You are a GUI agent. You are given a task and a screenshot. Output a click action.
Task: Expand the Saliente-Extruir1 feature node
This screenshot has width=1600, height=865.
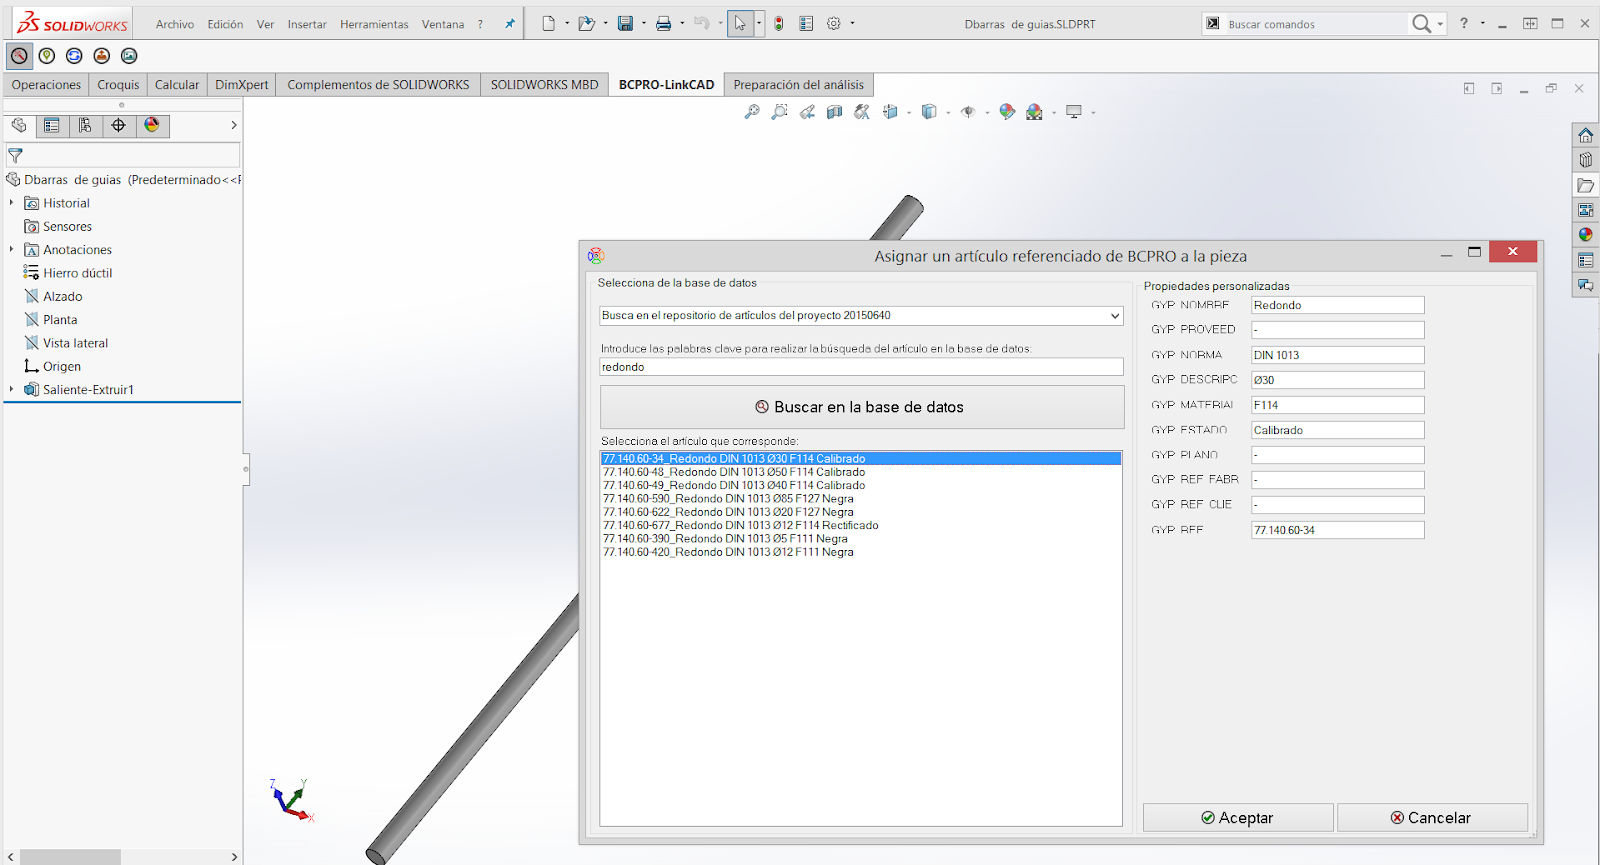pos(12,390)
